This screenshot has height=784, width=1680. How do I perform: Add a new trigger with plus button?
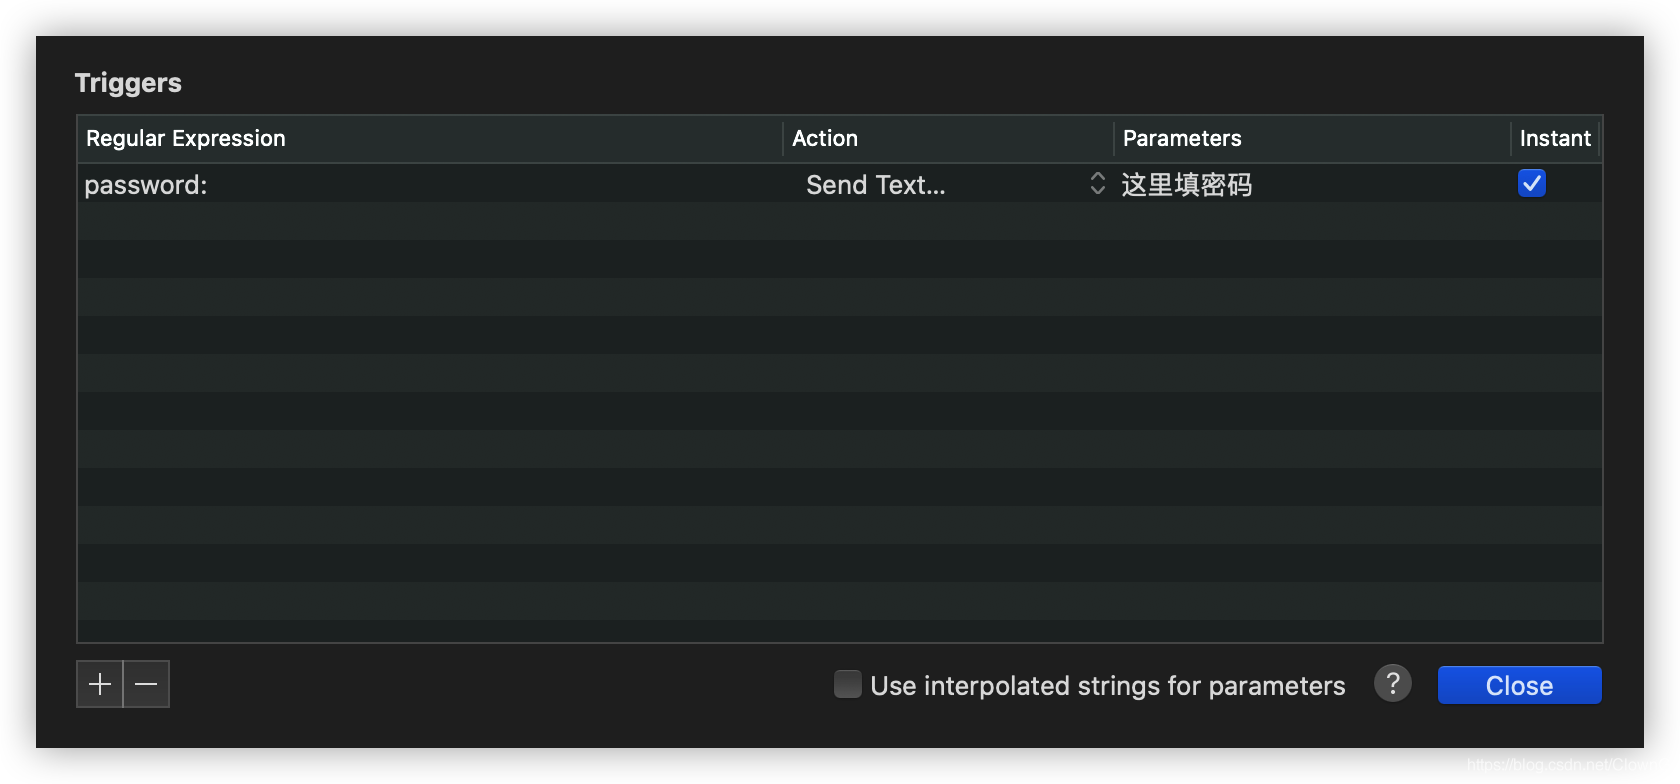[100, 684]
